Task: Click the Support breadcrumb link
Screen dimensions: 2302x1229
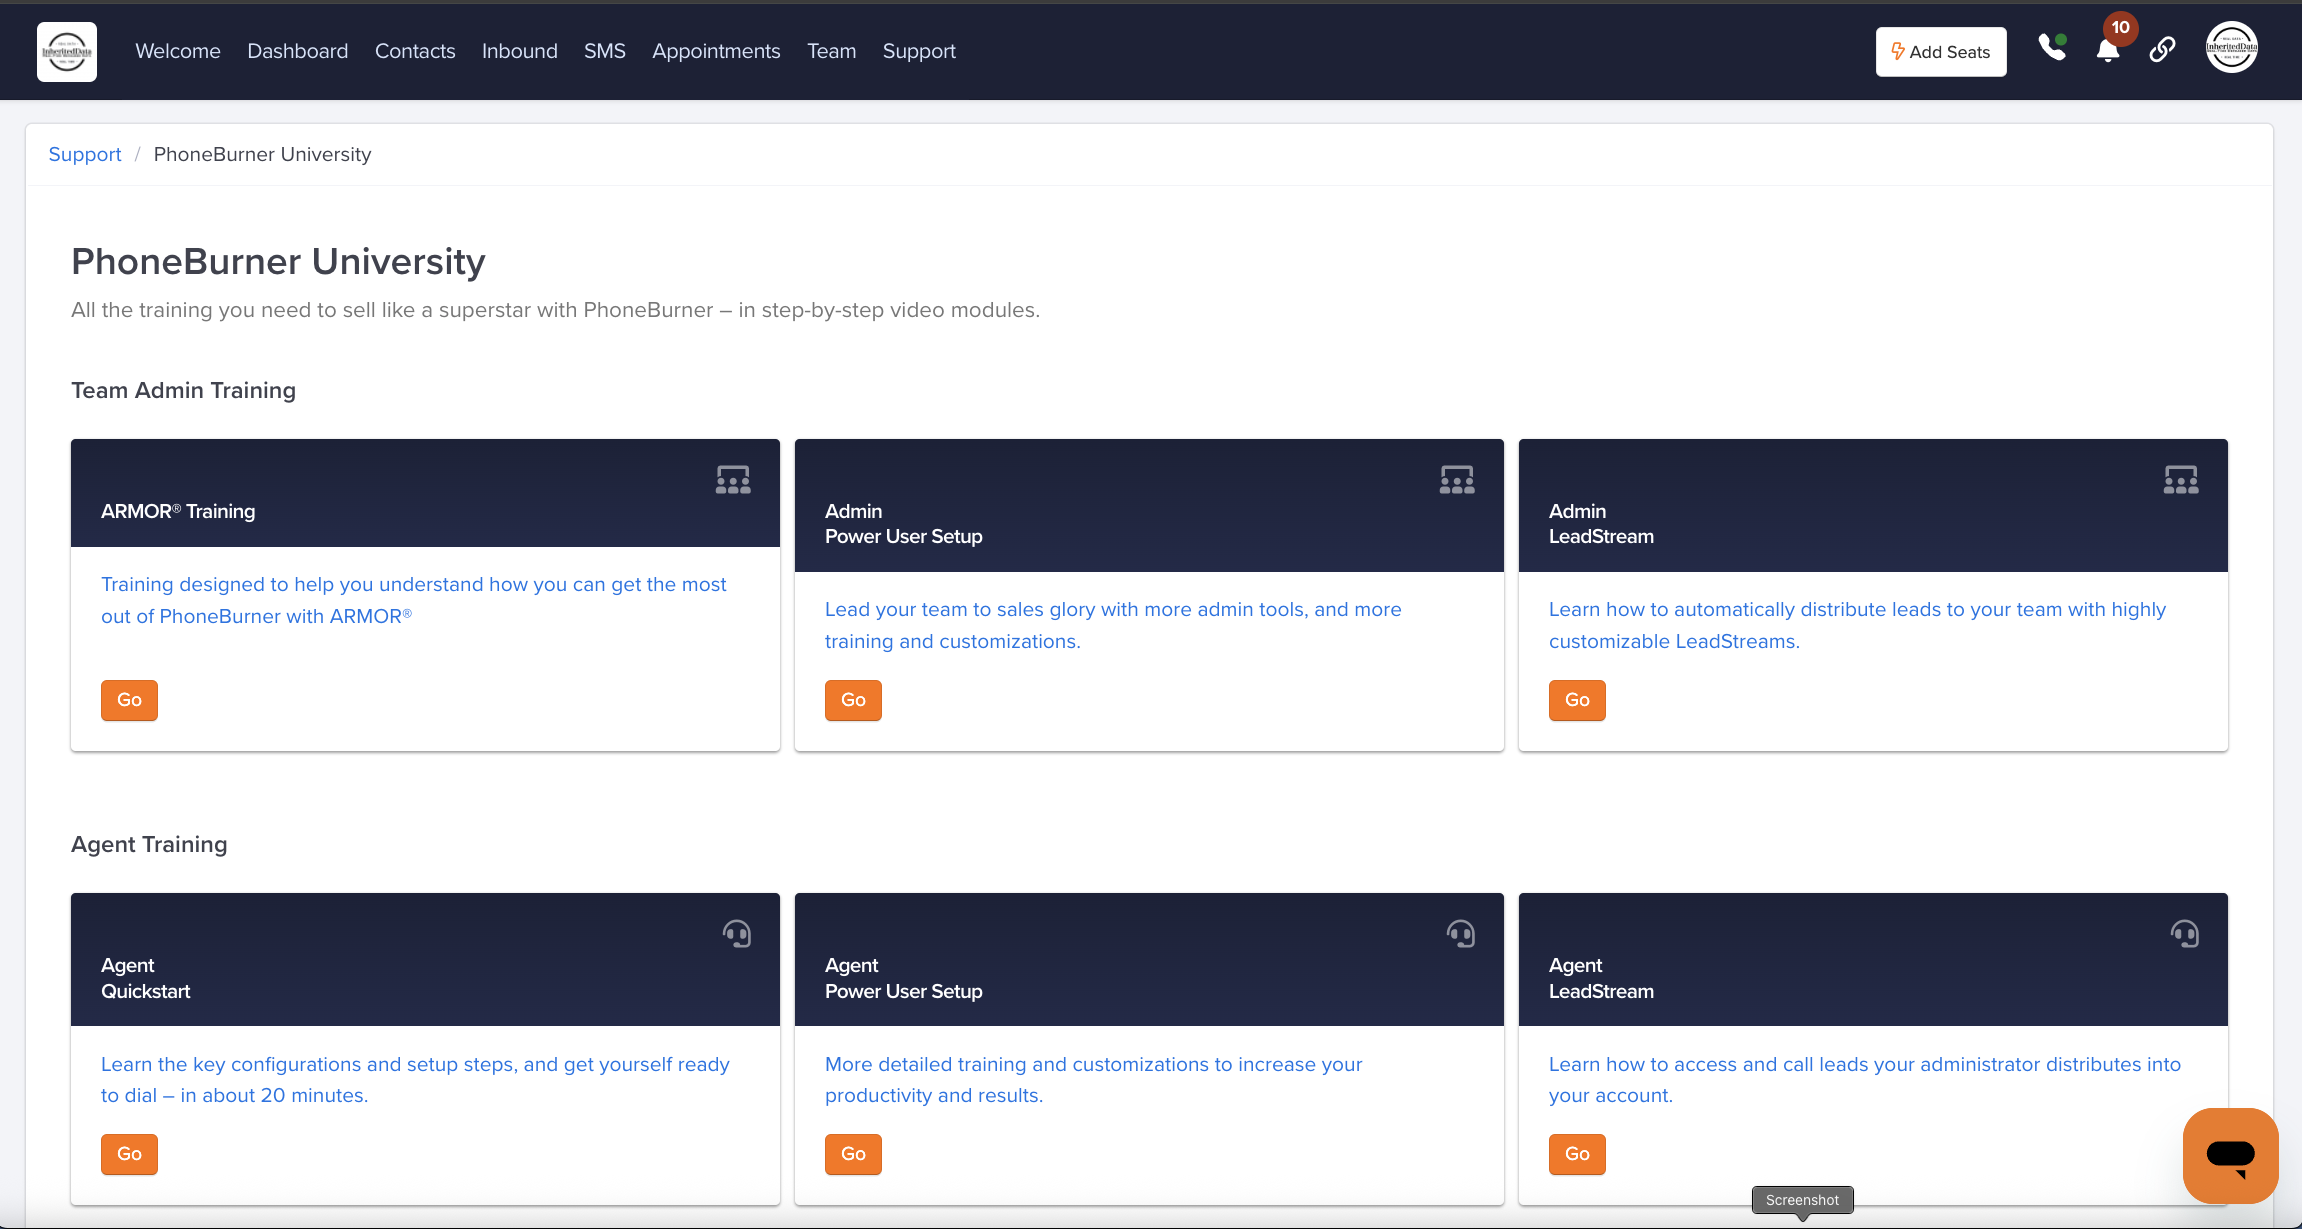Action: pos(84,154)
